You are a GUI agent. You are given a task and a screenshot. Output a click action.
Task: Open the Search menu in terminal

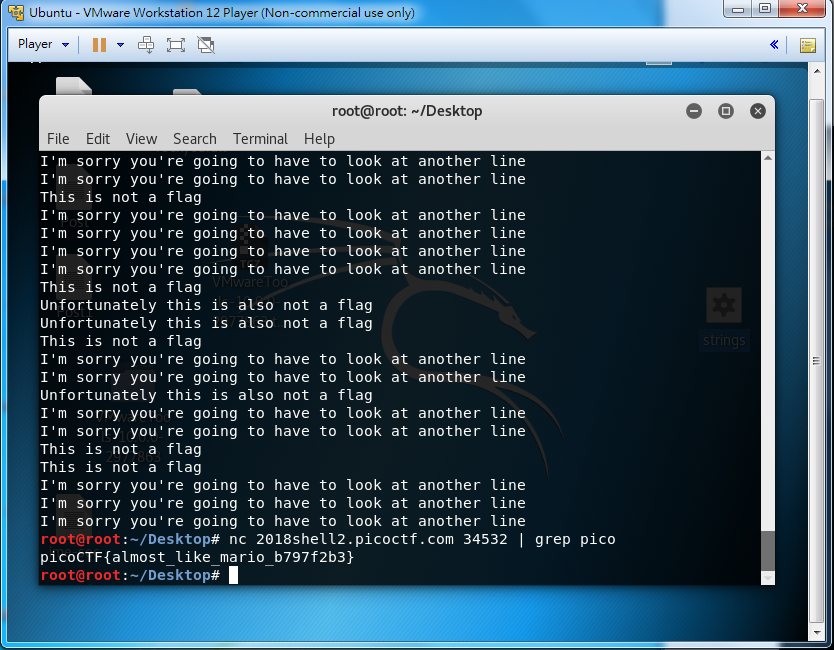pyautogui.click(x=195, y=139)
